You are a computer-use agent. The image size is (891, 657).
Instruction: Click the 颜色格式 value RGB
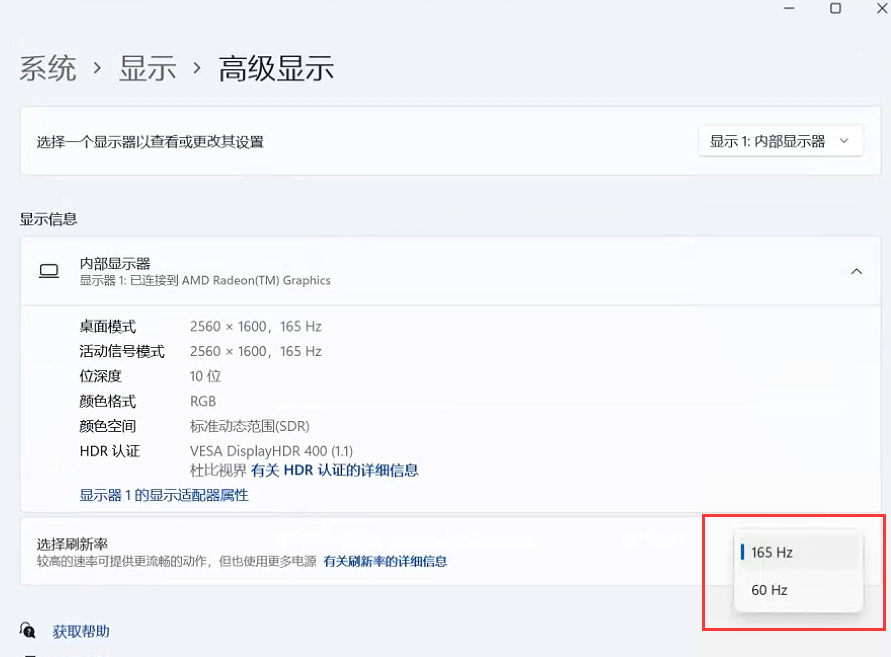tap(203, 401)
